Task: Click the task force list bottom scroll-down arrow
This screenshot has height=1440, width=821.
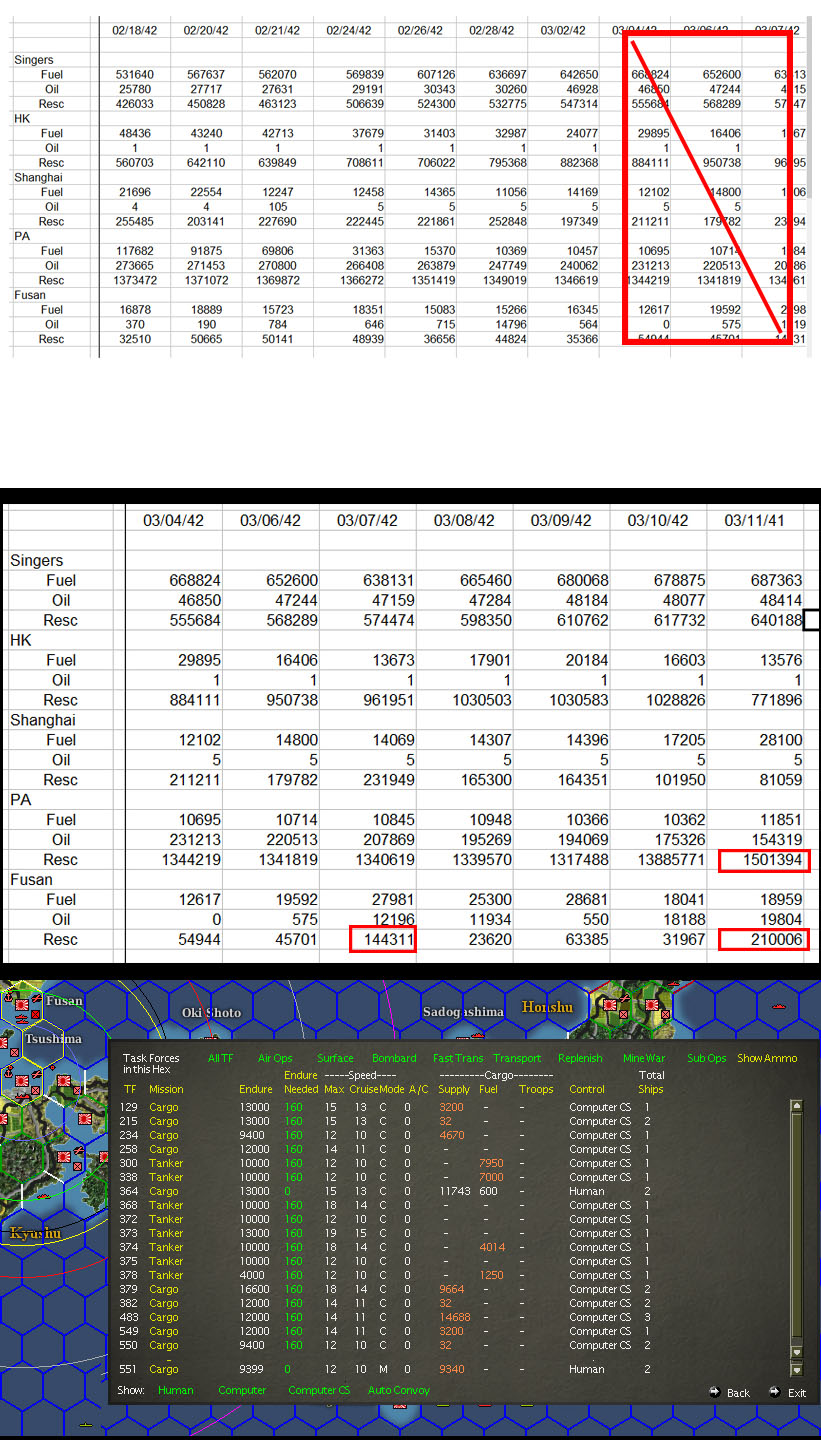Action: (x=796, y=1368)
